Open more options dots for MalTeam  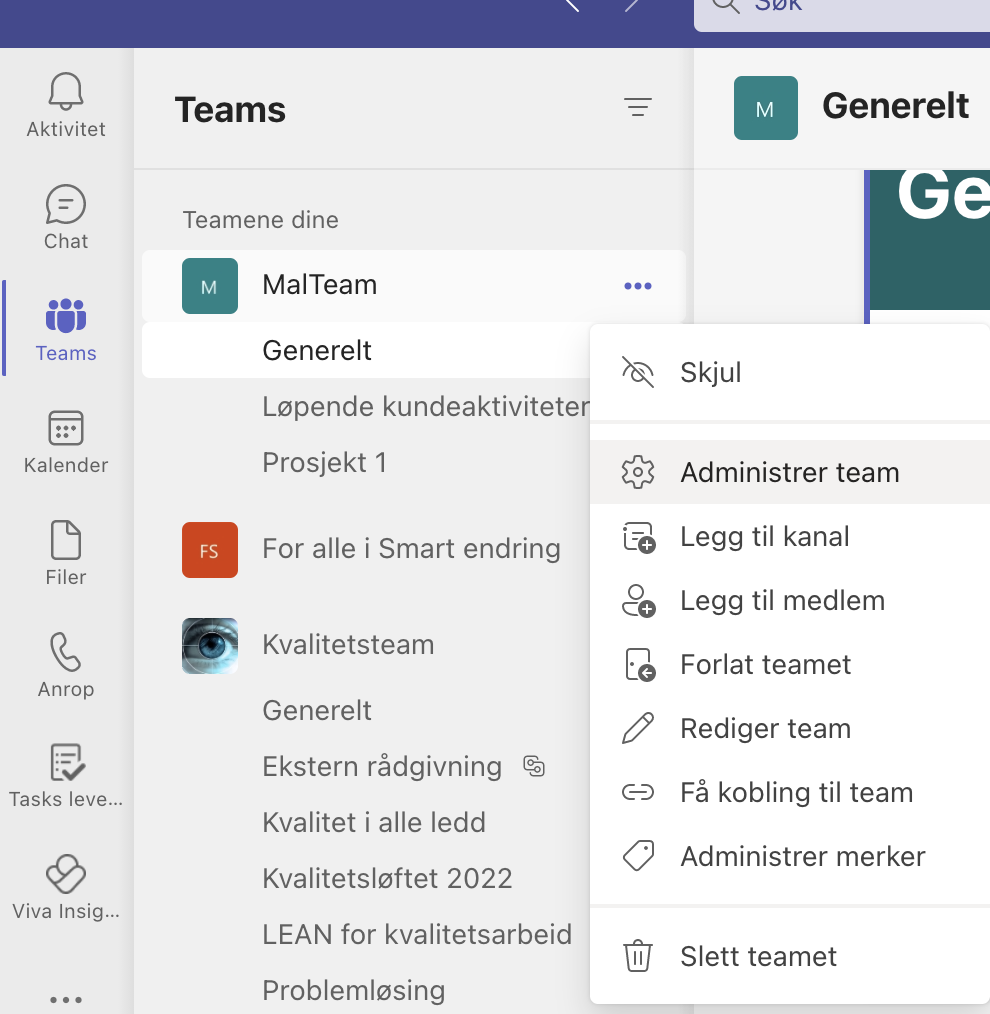point(638,286)
